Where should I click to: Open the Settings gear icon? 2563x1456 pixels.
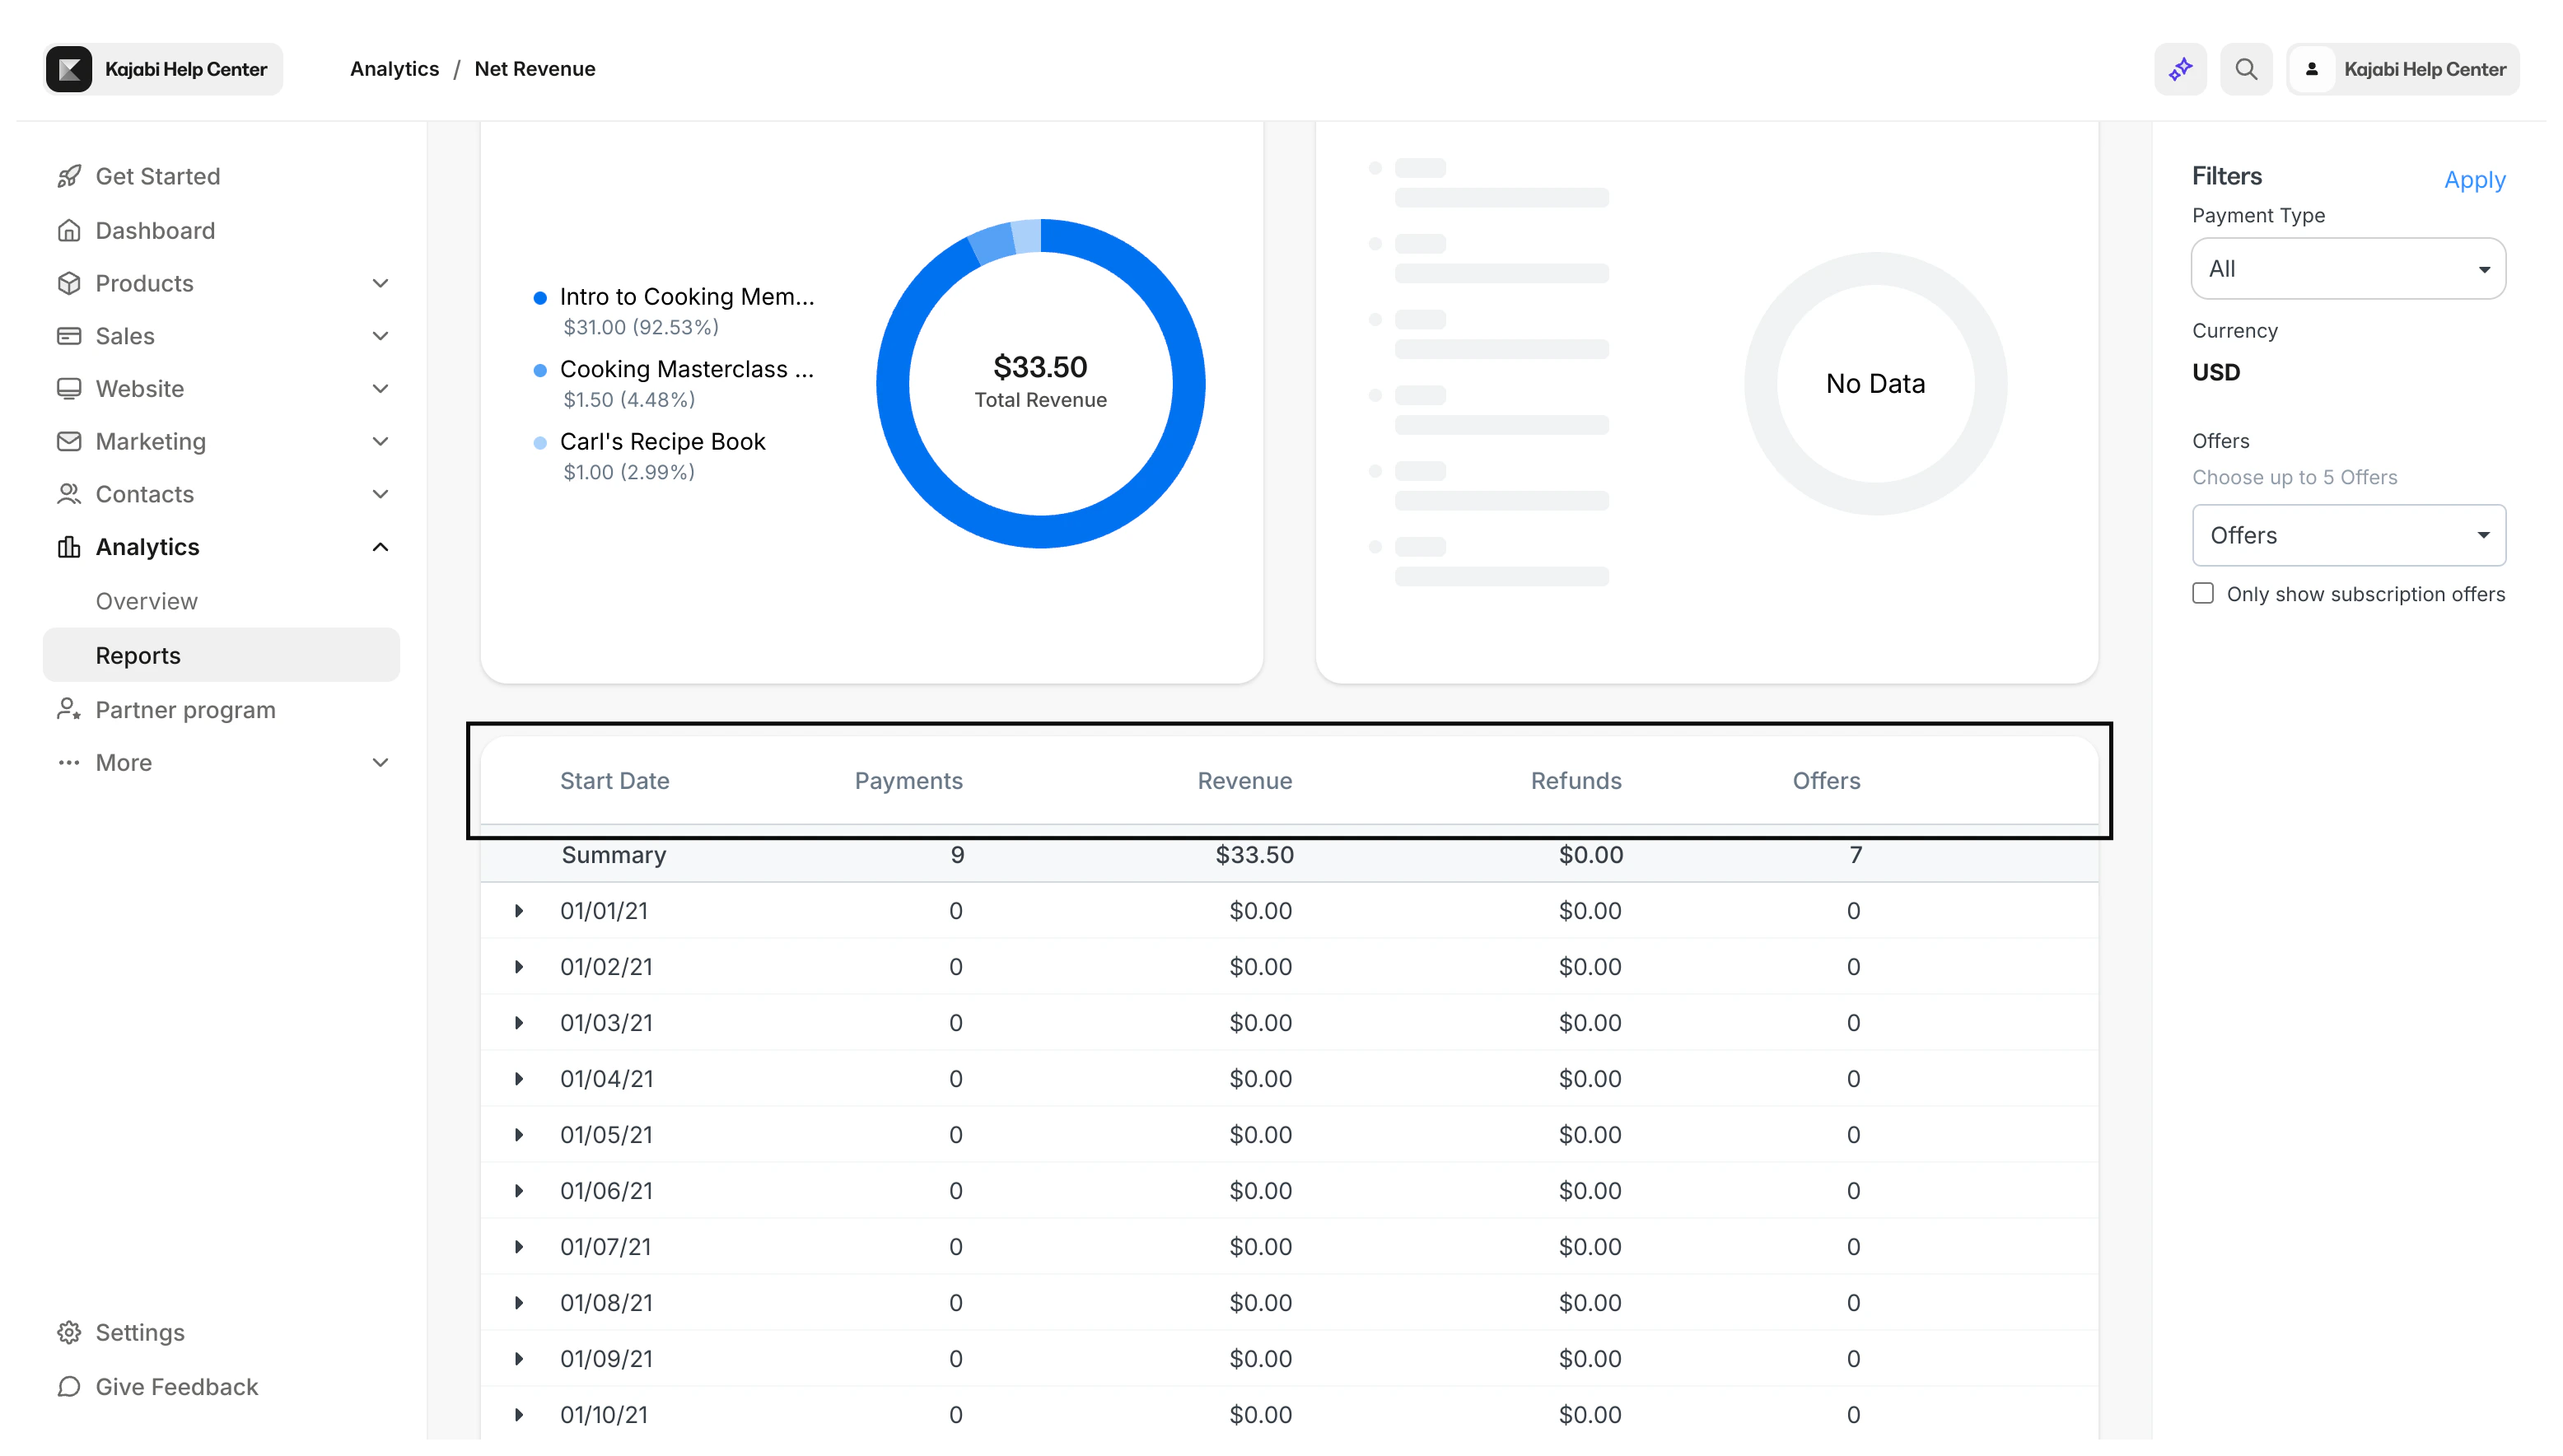pyautogui.click(x=69, y=1332)
